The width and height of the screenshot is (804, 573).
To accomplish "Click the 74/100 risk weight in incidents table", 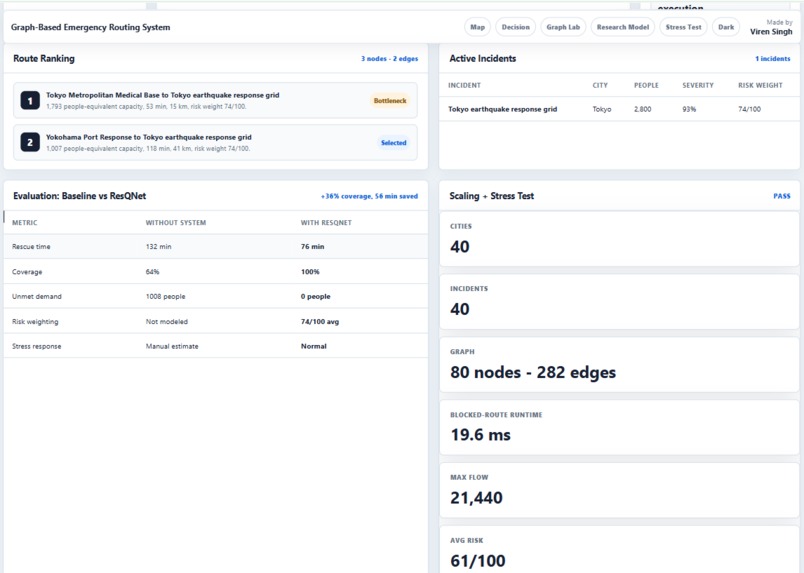I will tap(749, 109).
